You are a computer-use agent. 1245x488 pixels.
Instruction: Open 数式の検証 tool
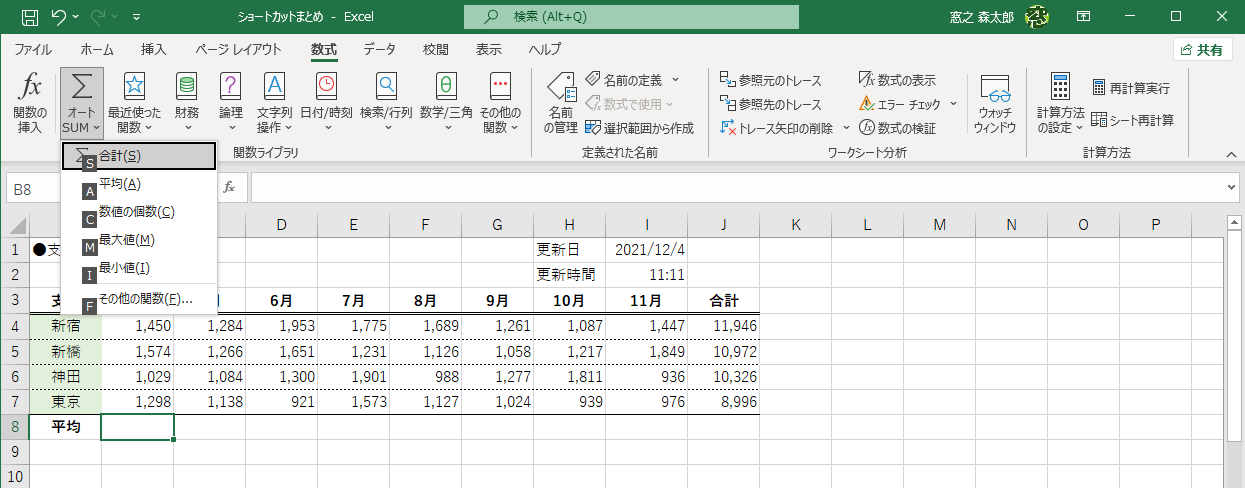click(x=898, y=128)
